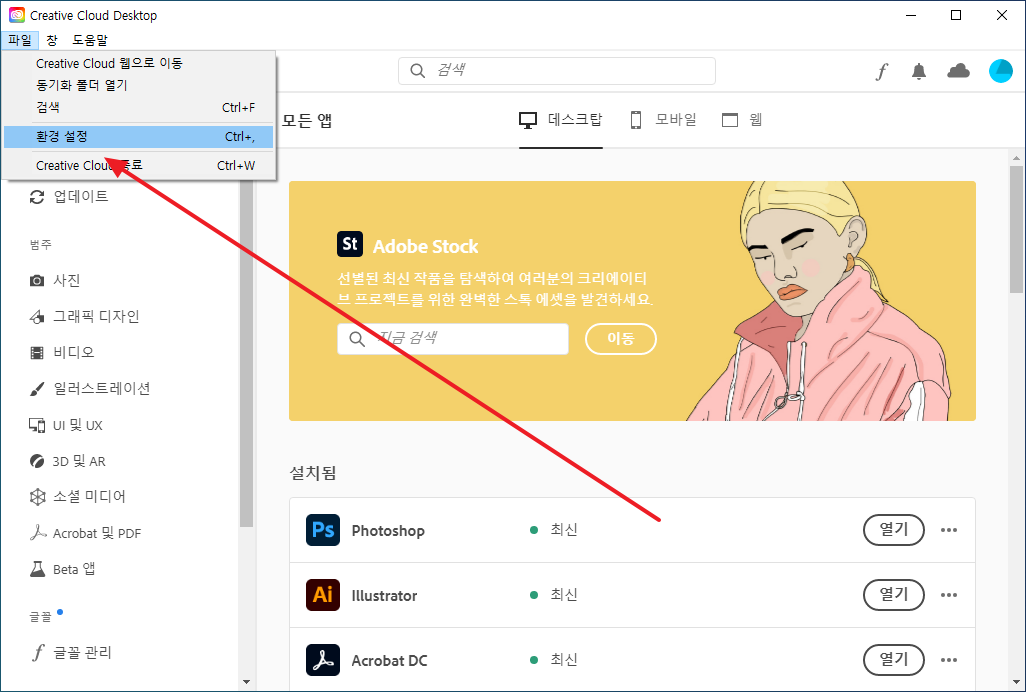Image resolution: width=1026 pixels, height=692 pixels.
Task: Click the 지금 검색 Stock search field
Action: point(453,339)
